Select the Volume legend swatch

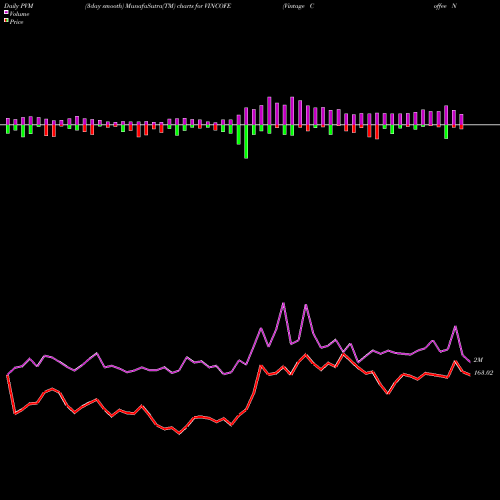click(6, 12)
